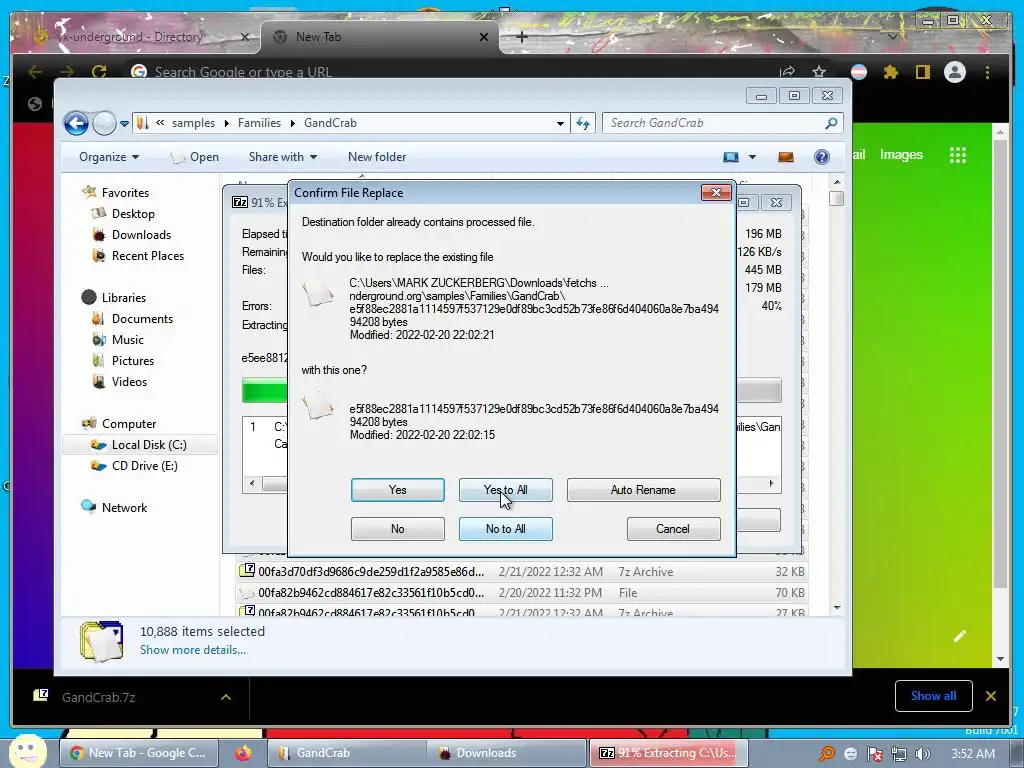Switch to Downloads taskbar window
This screenshot has width=1024, height=768.
[506, 753]
